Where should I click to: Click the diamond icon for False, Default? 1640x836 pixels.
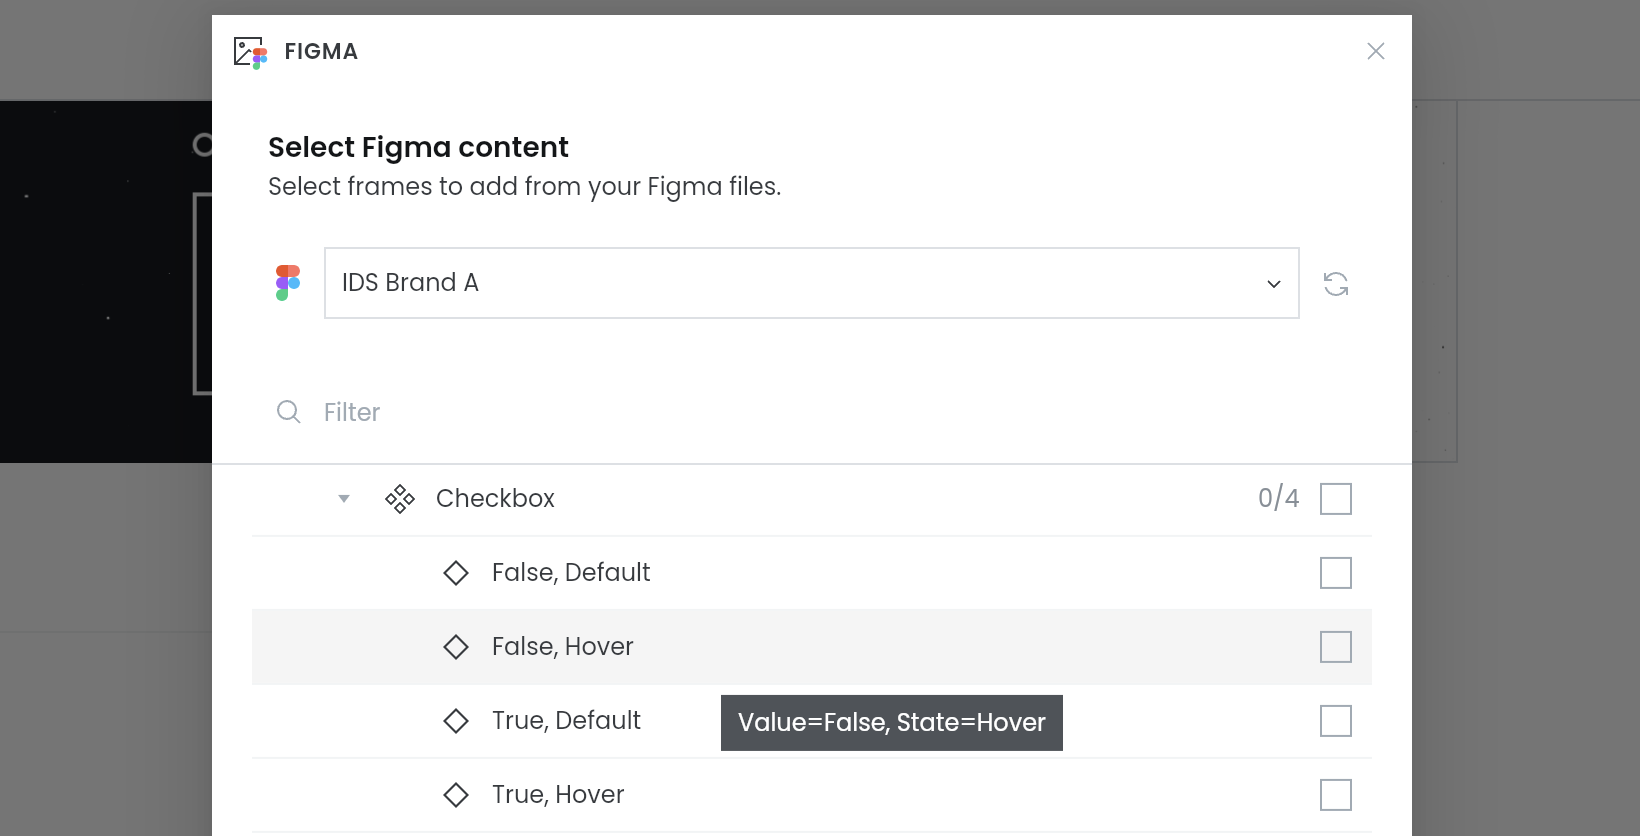(x=456, y=573)
